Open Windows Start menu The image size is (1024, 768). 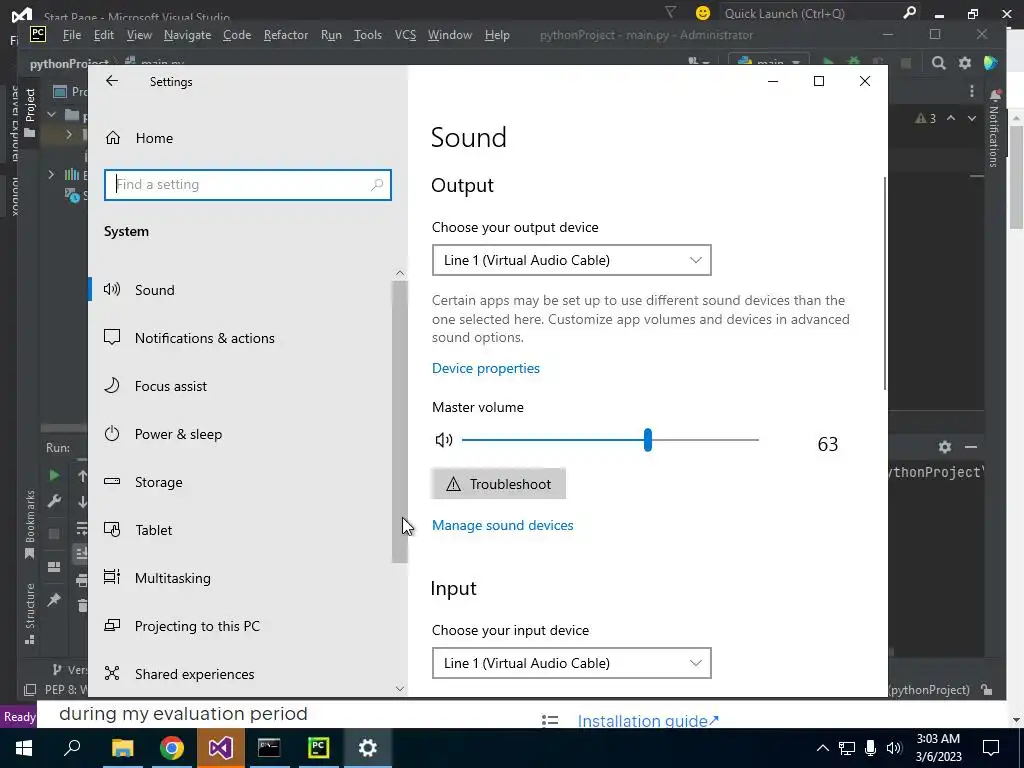pyautogui.click(x=24, y=748)
